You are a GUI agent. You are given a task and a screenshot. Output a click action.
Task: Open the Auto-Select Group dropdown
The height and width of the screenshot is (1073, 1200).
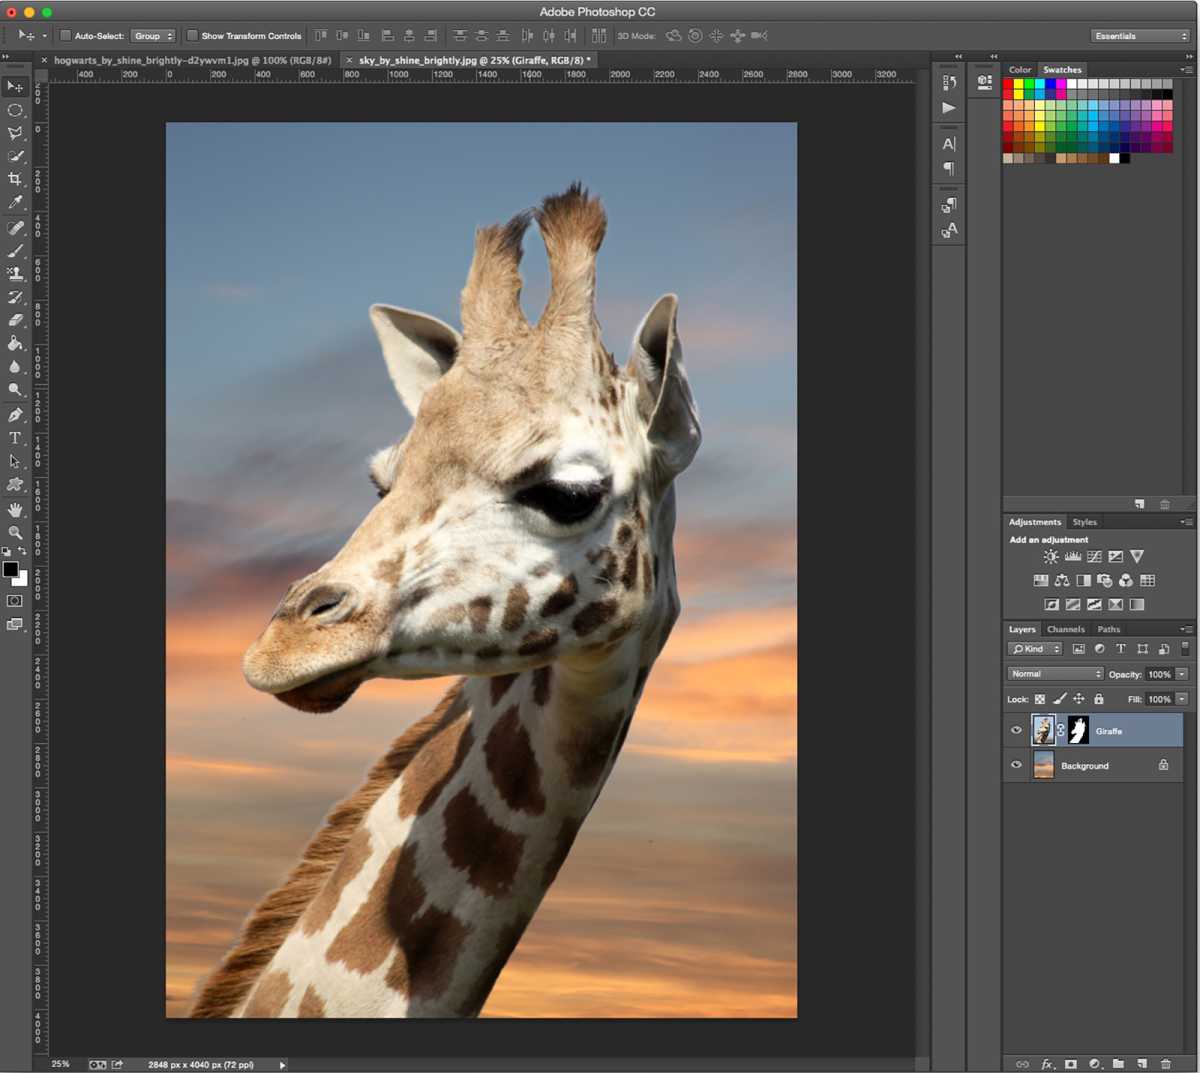tap(152, 36)
